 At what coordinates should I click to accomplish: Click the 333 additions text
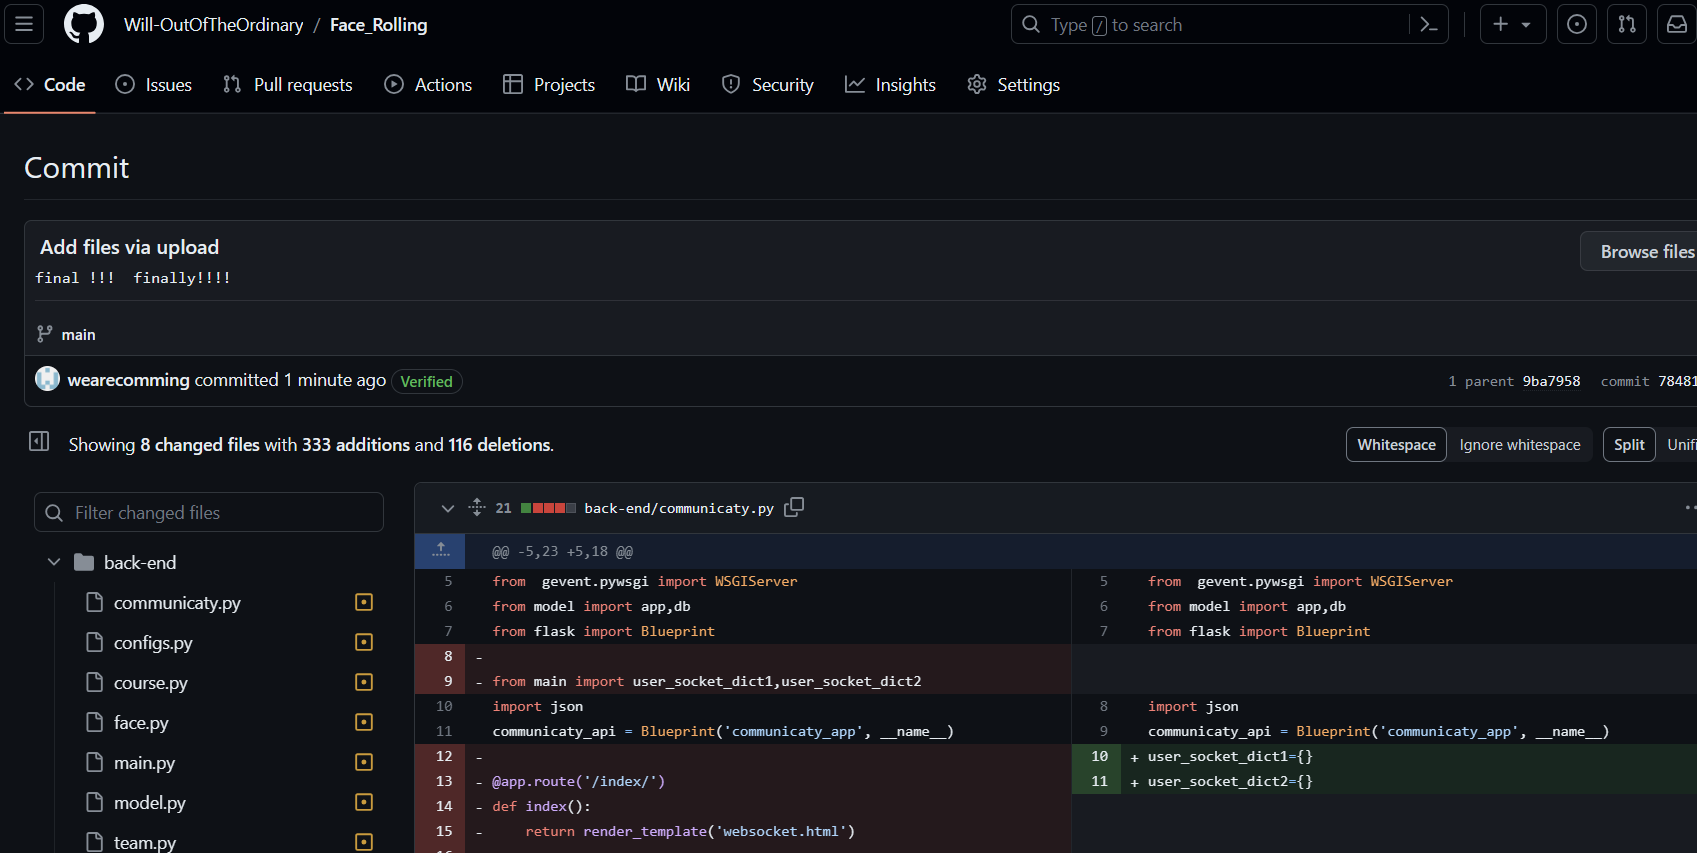[355, 445]
